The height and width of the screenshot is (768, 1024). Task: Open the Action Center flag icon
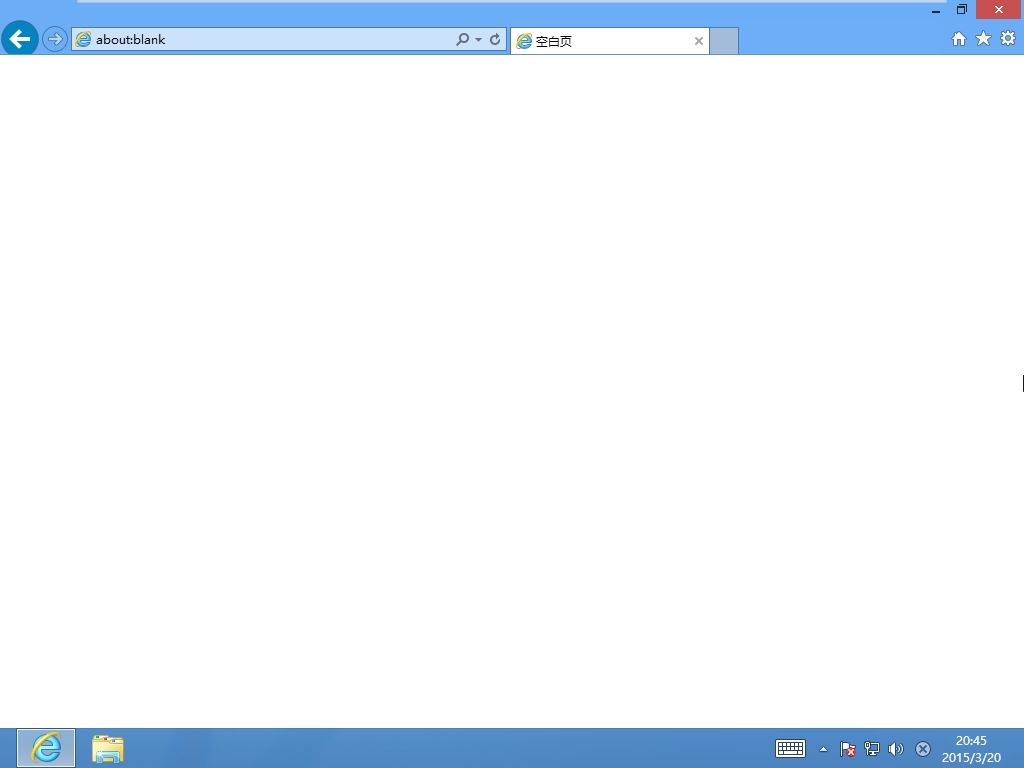coord(848,748)
